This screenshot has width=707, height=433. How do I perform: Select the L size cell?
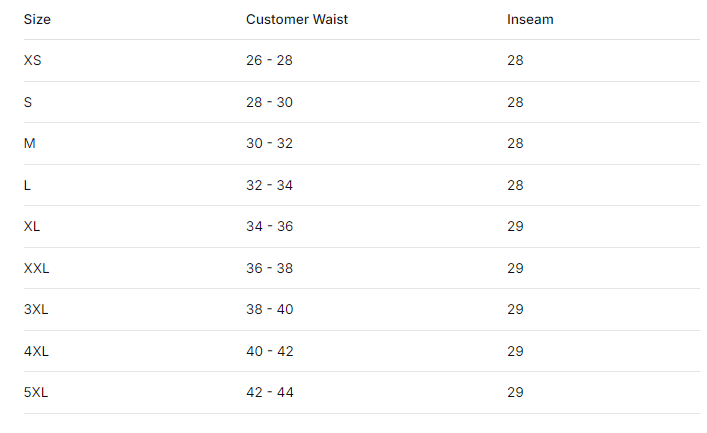click(x=28, y=185)
